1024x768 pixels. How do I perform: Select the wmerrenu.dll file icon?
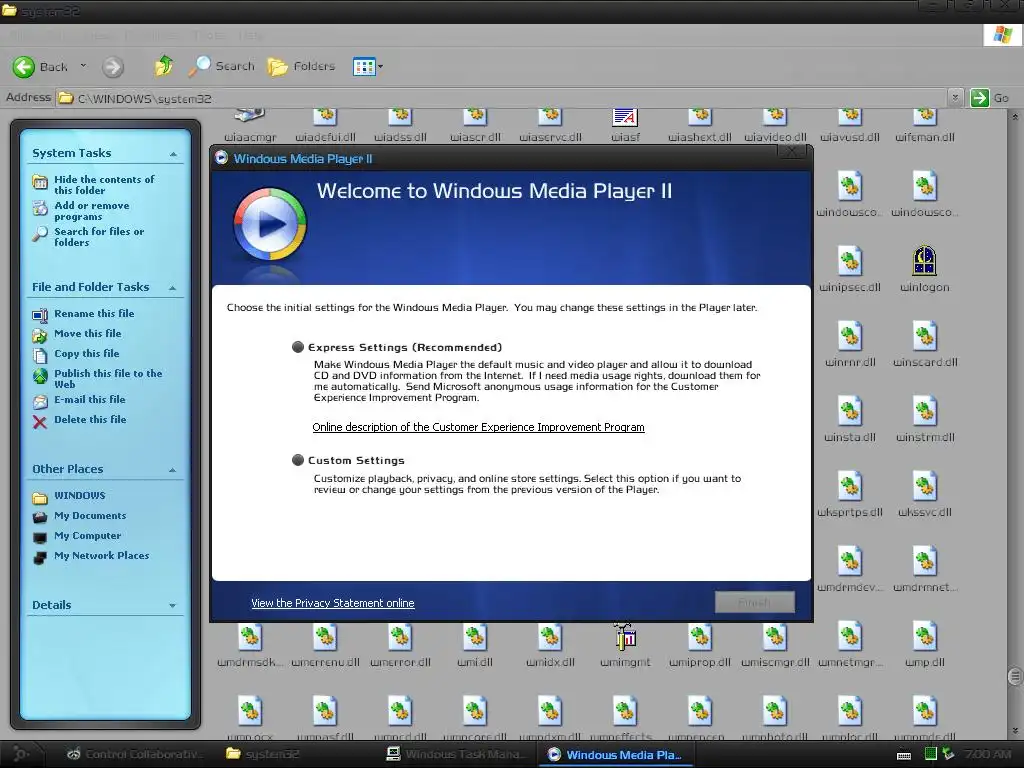click(325, 637)
